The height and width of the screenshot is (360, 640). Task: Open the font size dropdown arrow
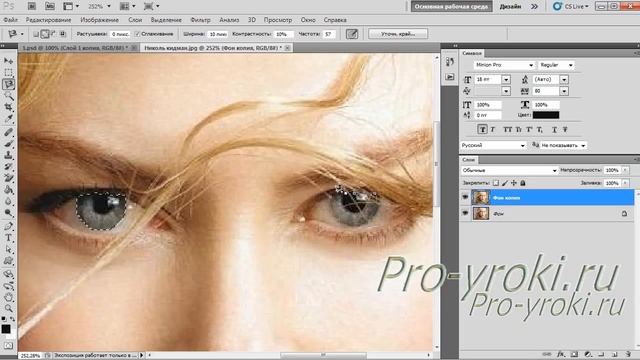506,80
